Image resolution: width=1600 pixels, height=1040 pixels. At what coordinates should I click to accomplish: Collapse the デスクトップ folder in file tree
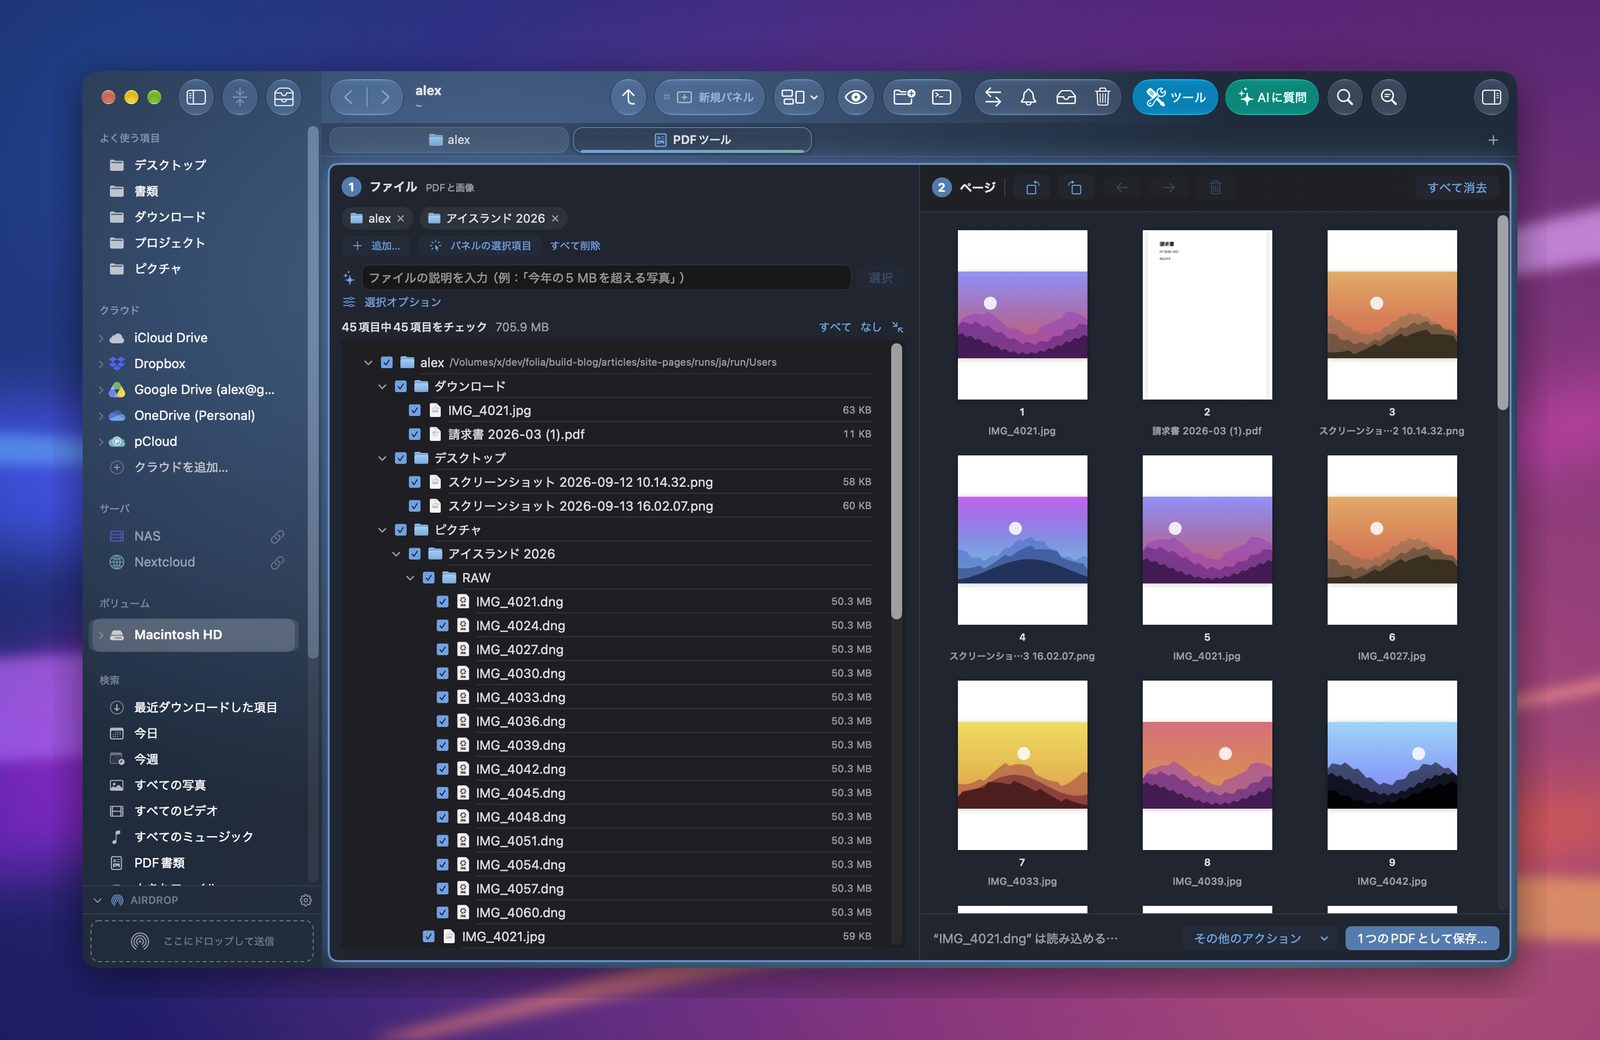382,458
